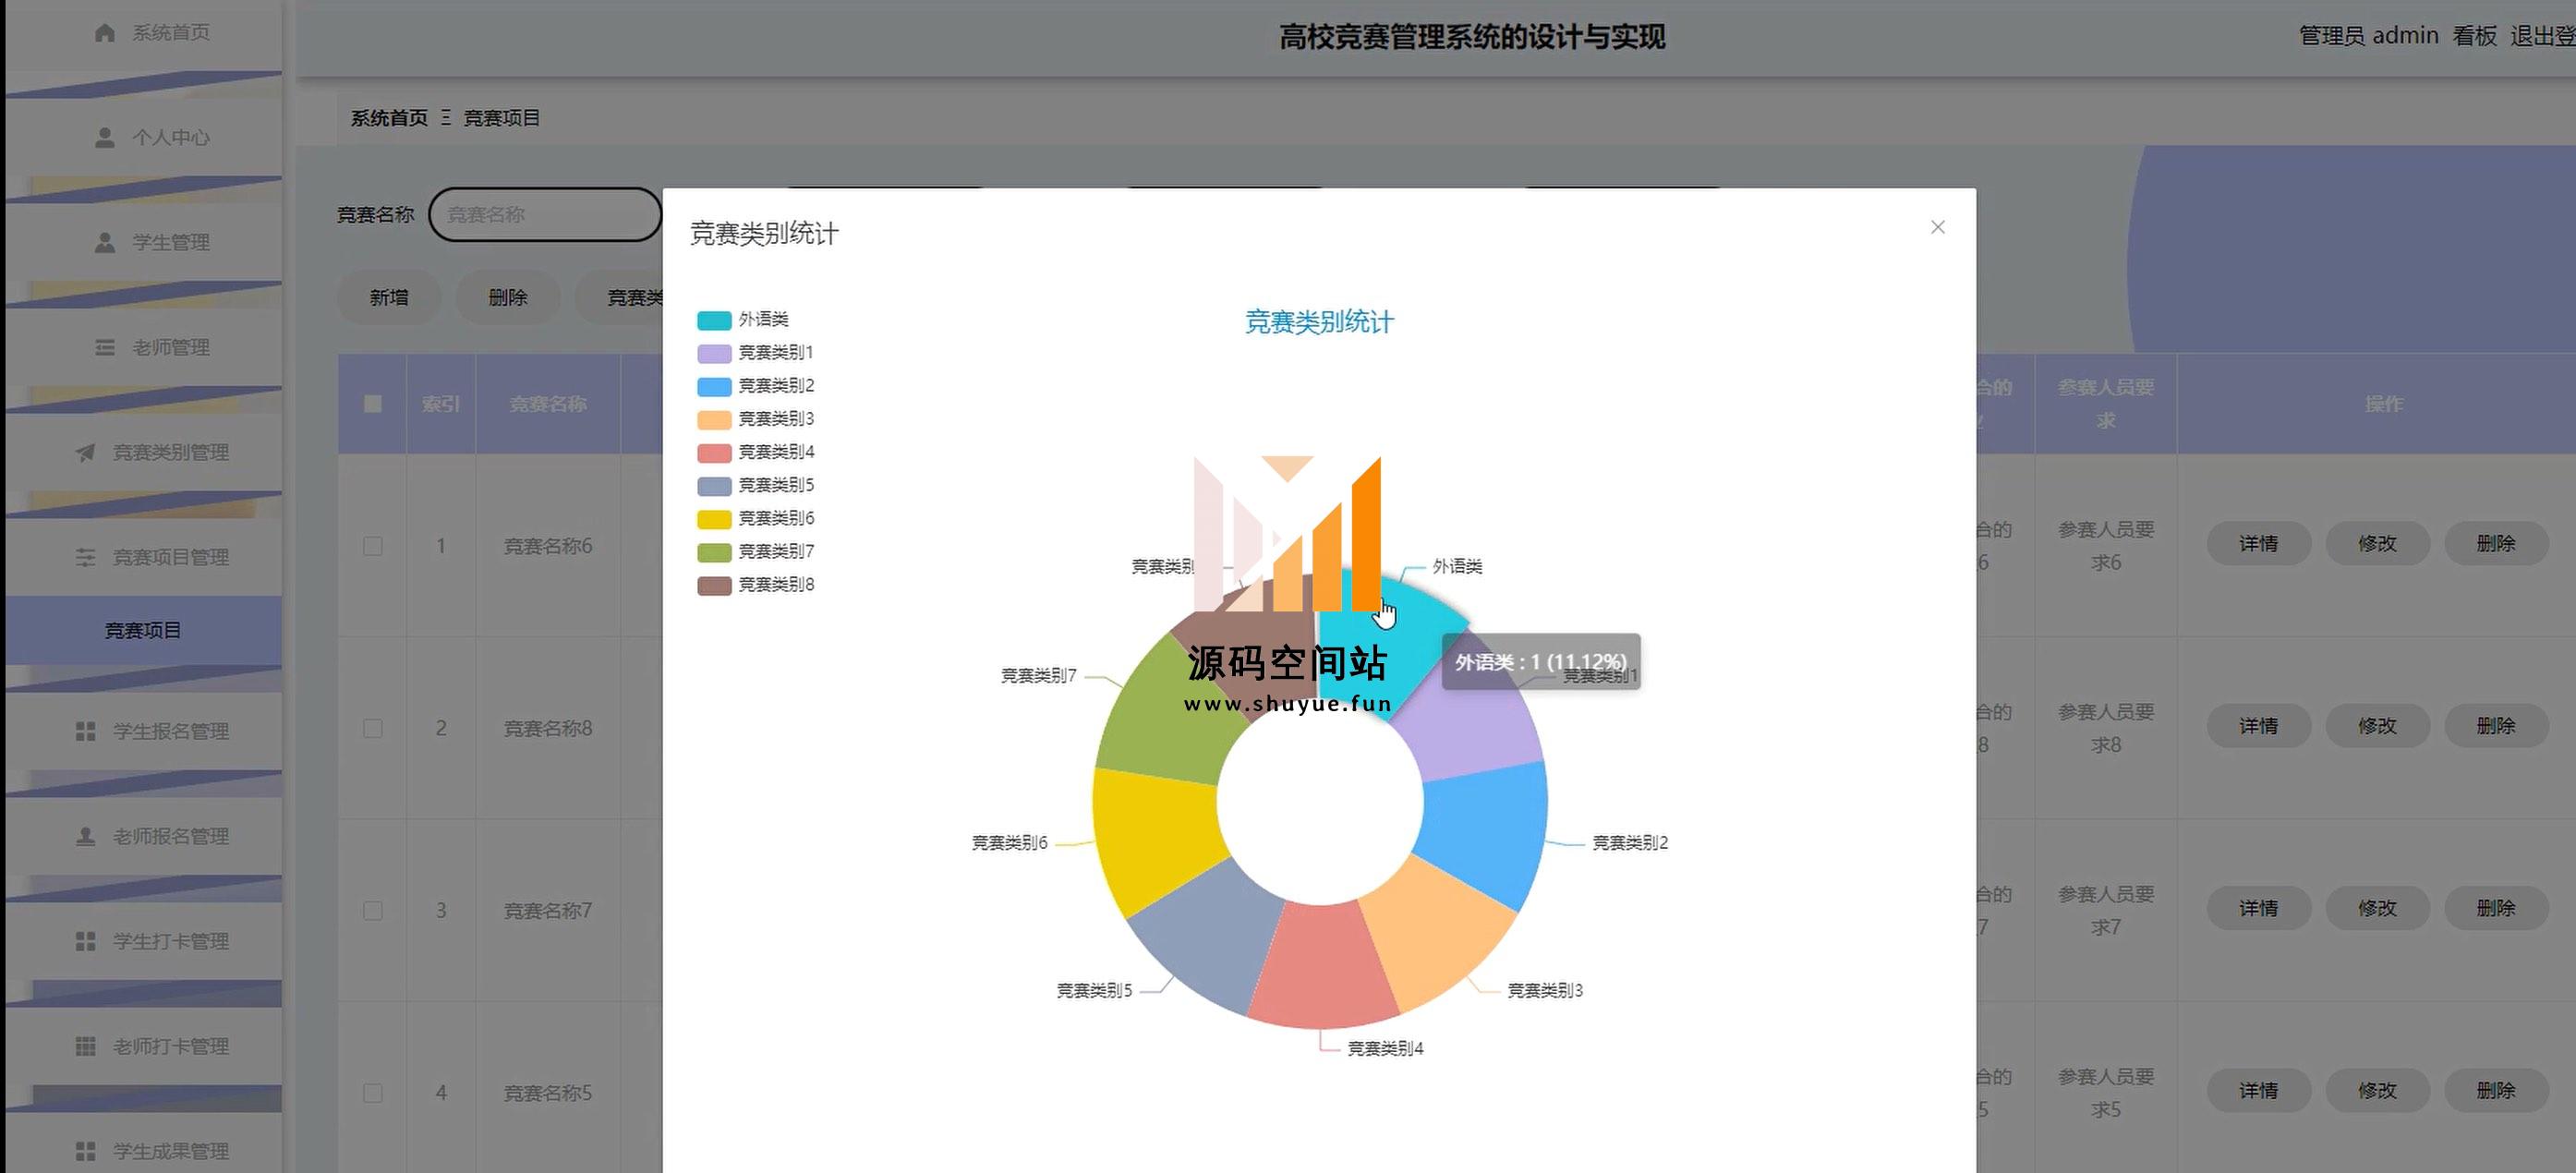Click the home icon beside 系统首页
Image resolution: width=2576 pixels, height=1173 pixels.
(105, 33)
